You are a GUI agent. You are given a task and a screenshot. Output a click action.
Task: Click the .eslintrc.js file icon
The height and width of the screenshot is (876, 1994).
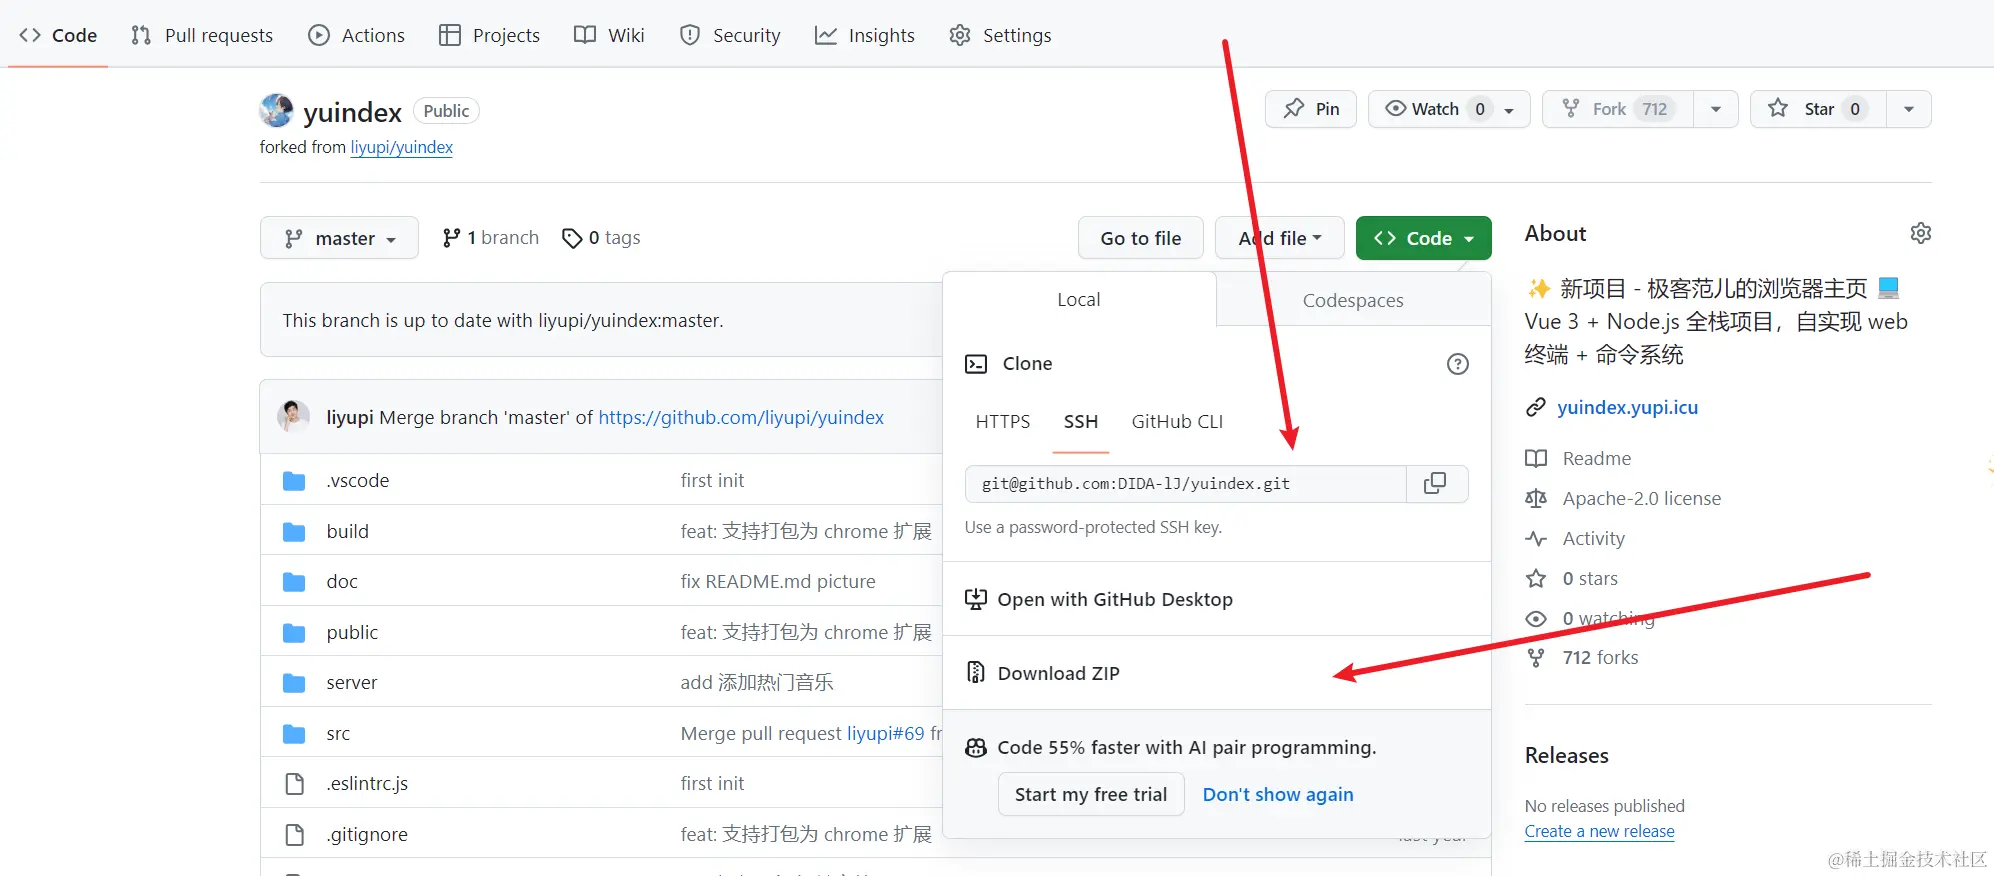coord(294,784)
